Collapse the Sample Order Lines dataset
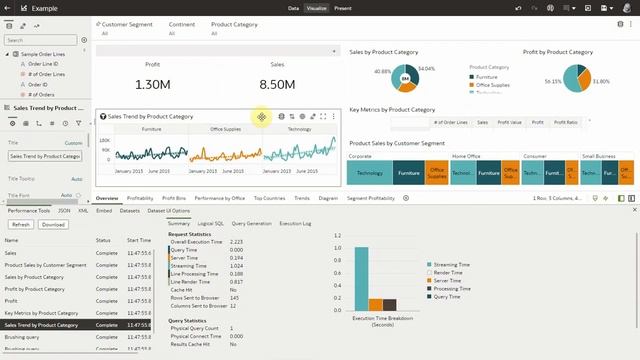The height and width of the screenshot is (360, 640). pos(7,54)
